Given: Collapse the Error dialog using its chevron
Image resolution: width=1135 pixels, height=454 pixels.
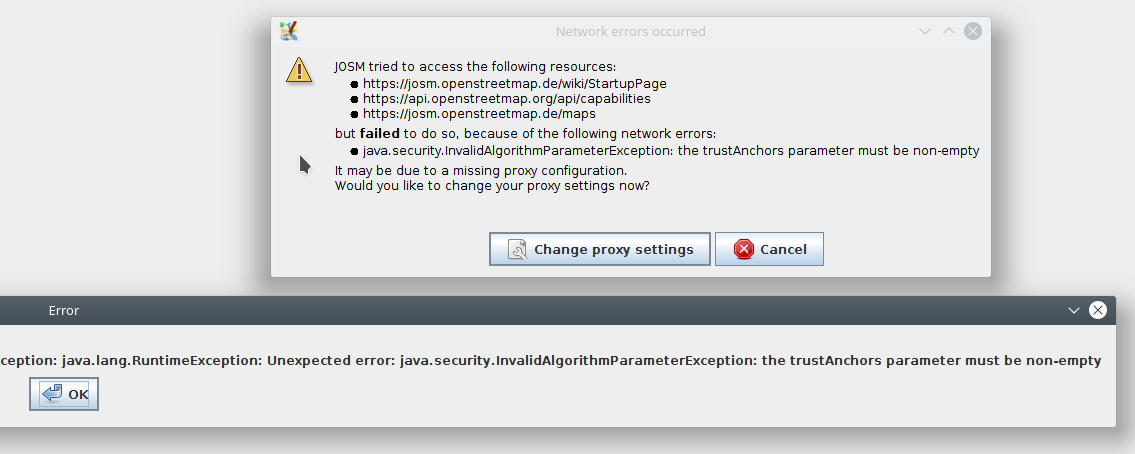Looking at the screenshot, I should [1074, 310].
